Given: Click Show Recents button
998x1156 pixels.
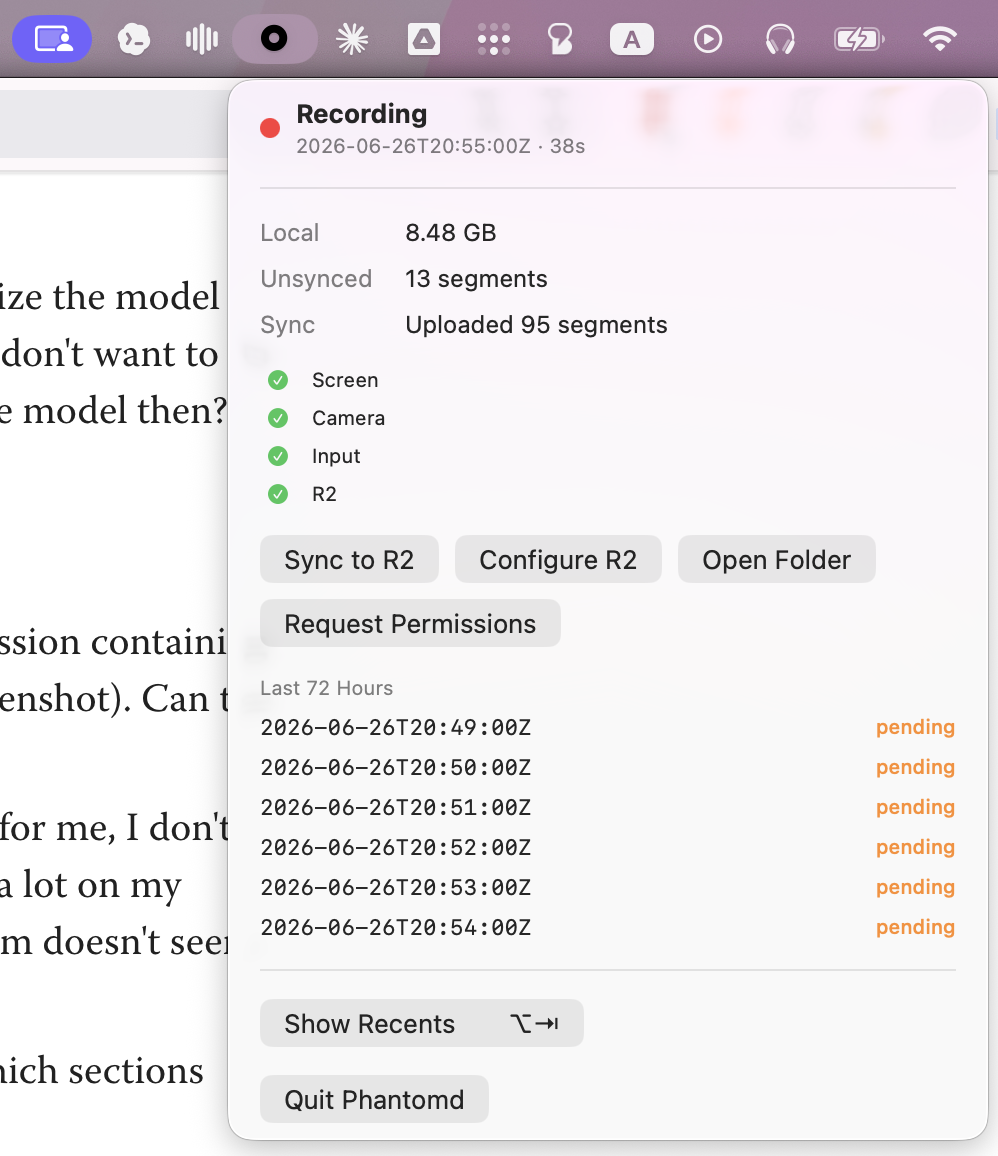Looking at the screenshot, I should [x=422, y=1023].
